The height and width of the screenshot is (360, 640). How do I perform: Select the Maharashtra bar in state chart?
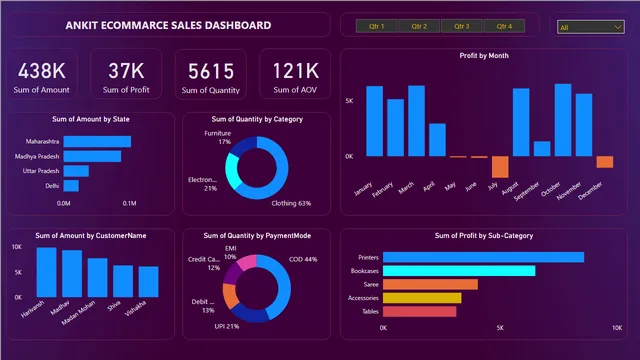point(97,142)
